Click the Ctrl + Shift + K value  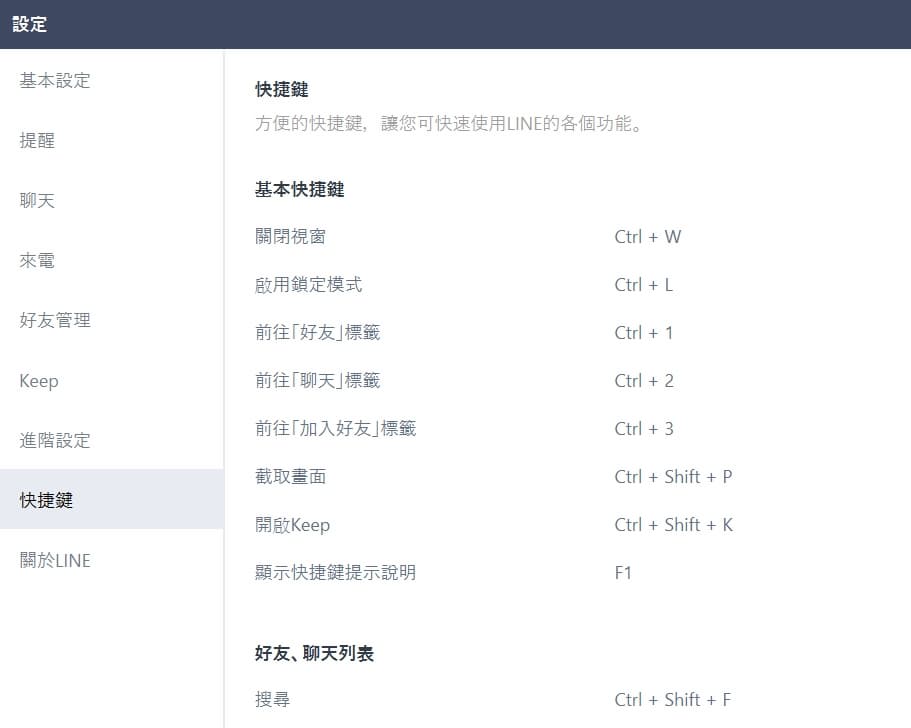674,525
